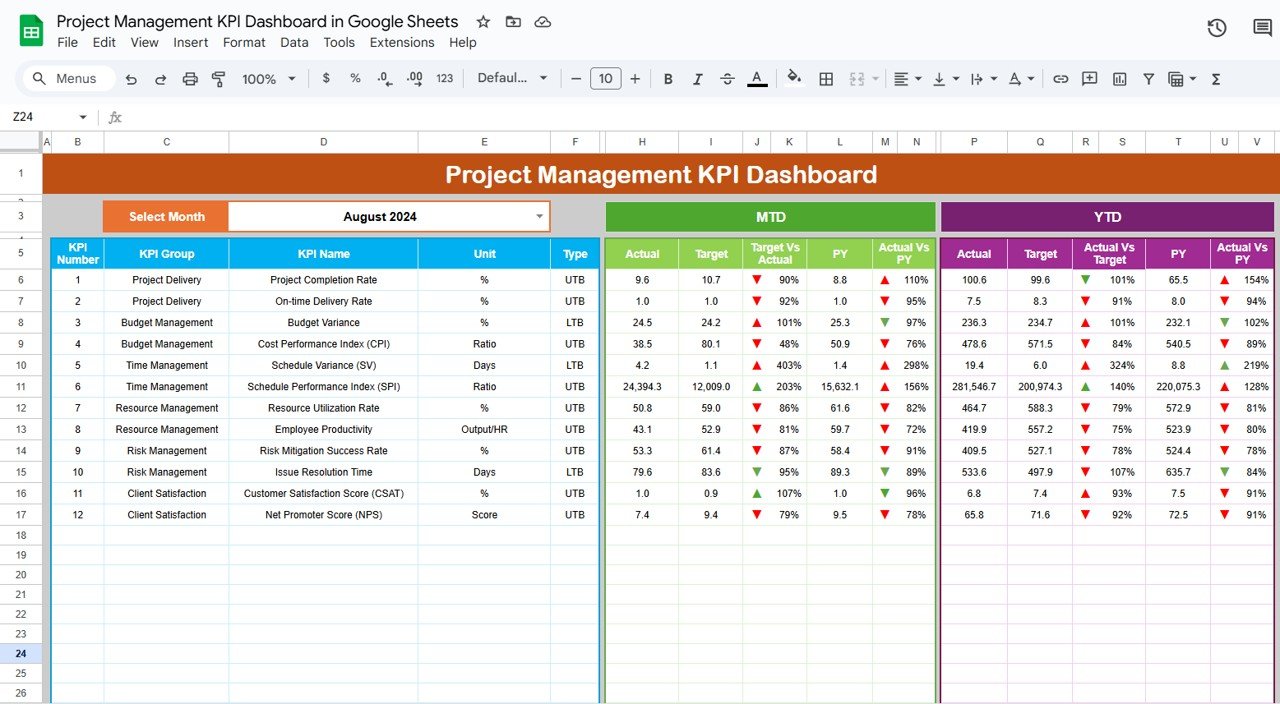Open the File menu
Image resolution: width=1280 pixels, height=704 pixels.
coord(67,43)
